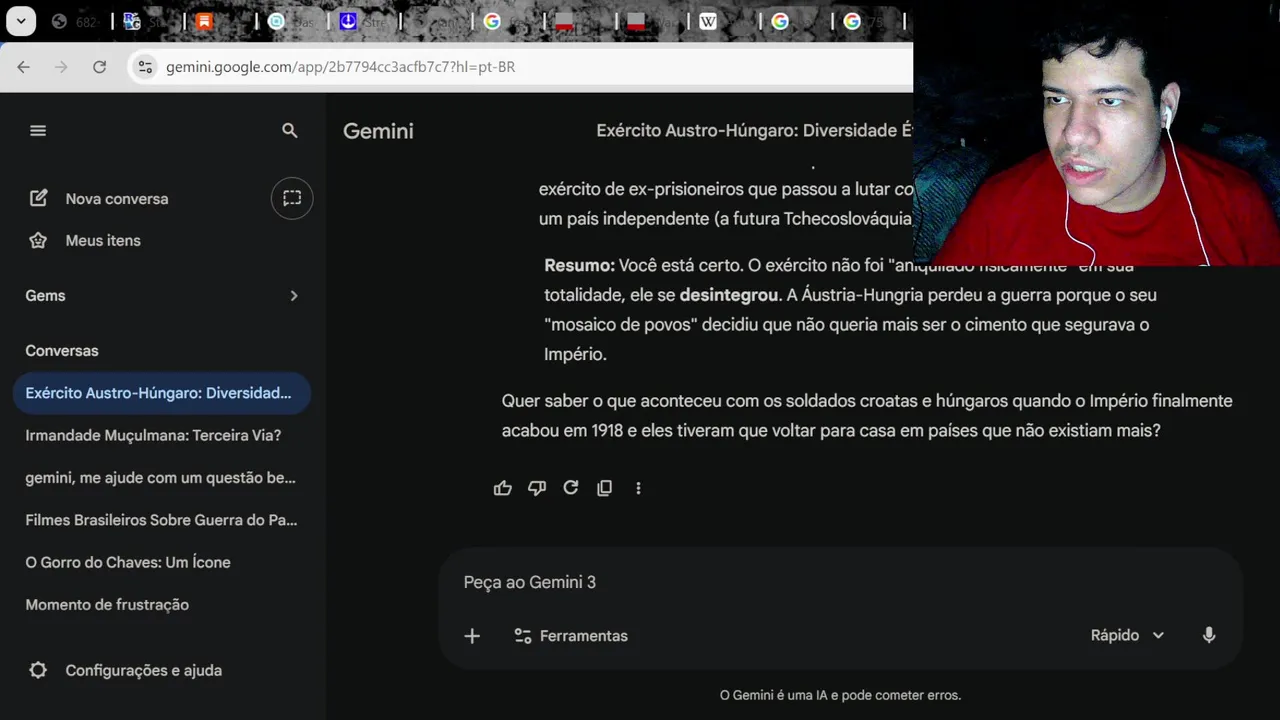Click the browser forward arrow
The image size is (1280, 720).
point(61,67)
